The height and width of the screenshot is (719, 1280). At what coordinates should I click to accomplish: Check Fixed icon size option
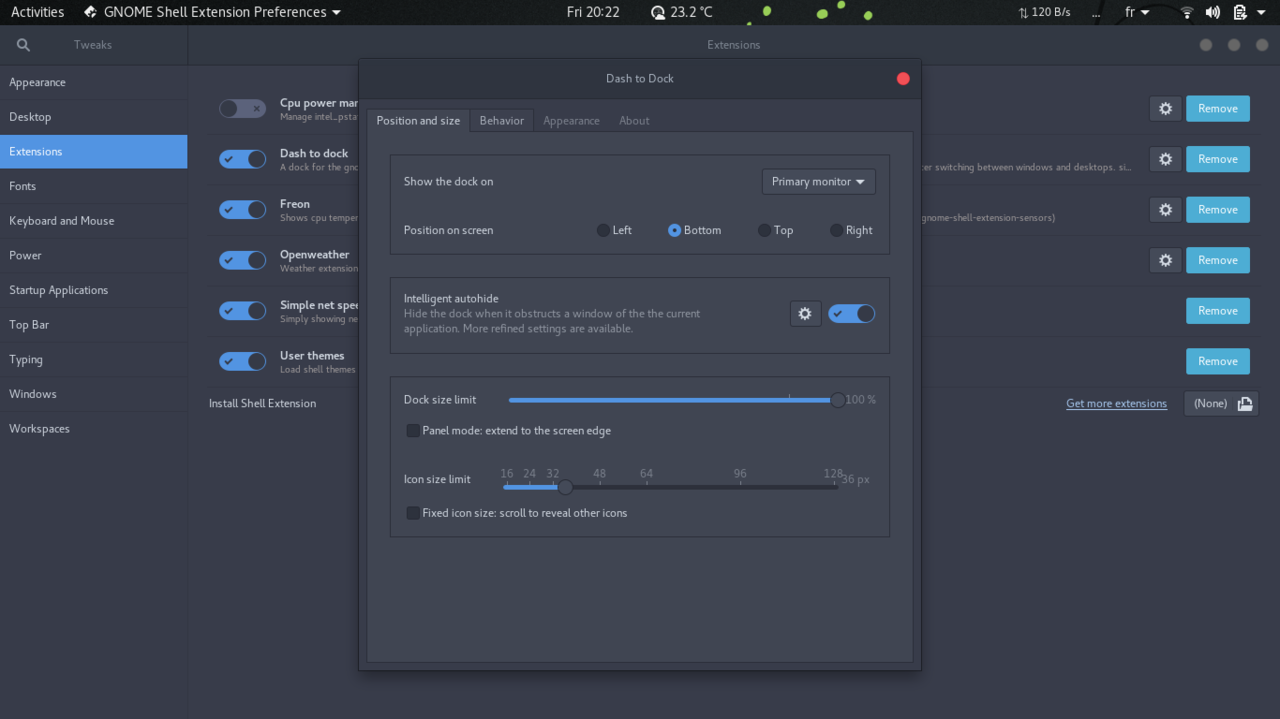pos(413,513)
